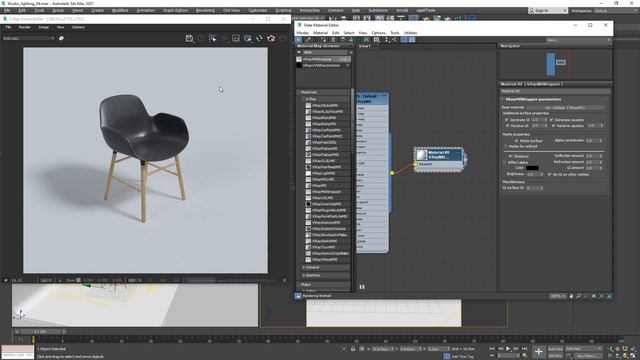
Task: Open the Render menu in V-Ray Frame Buffer
Action: 25,27
